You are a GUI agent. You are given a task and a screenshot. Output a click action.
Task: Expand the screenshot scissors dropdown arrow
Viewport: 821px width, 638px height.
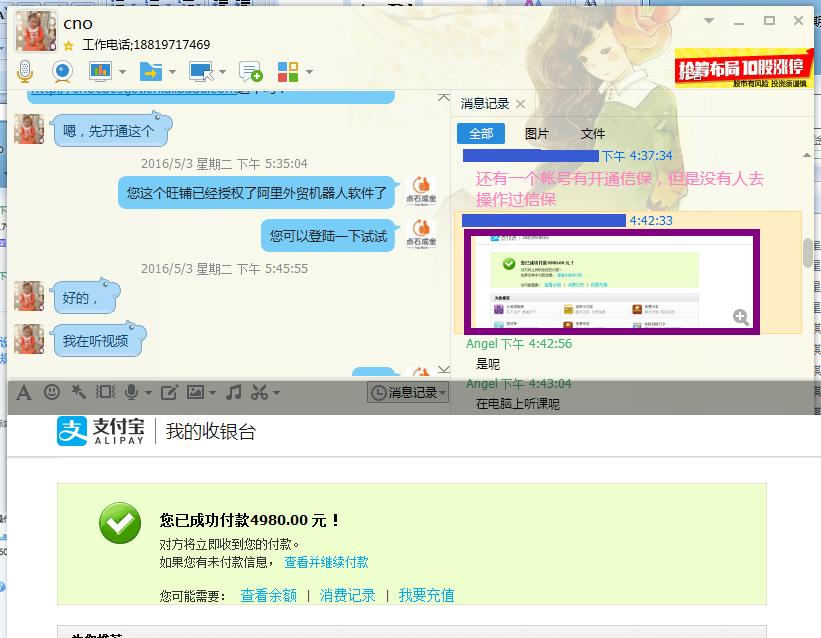[x=276, y=392]
